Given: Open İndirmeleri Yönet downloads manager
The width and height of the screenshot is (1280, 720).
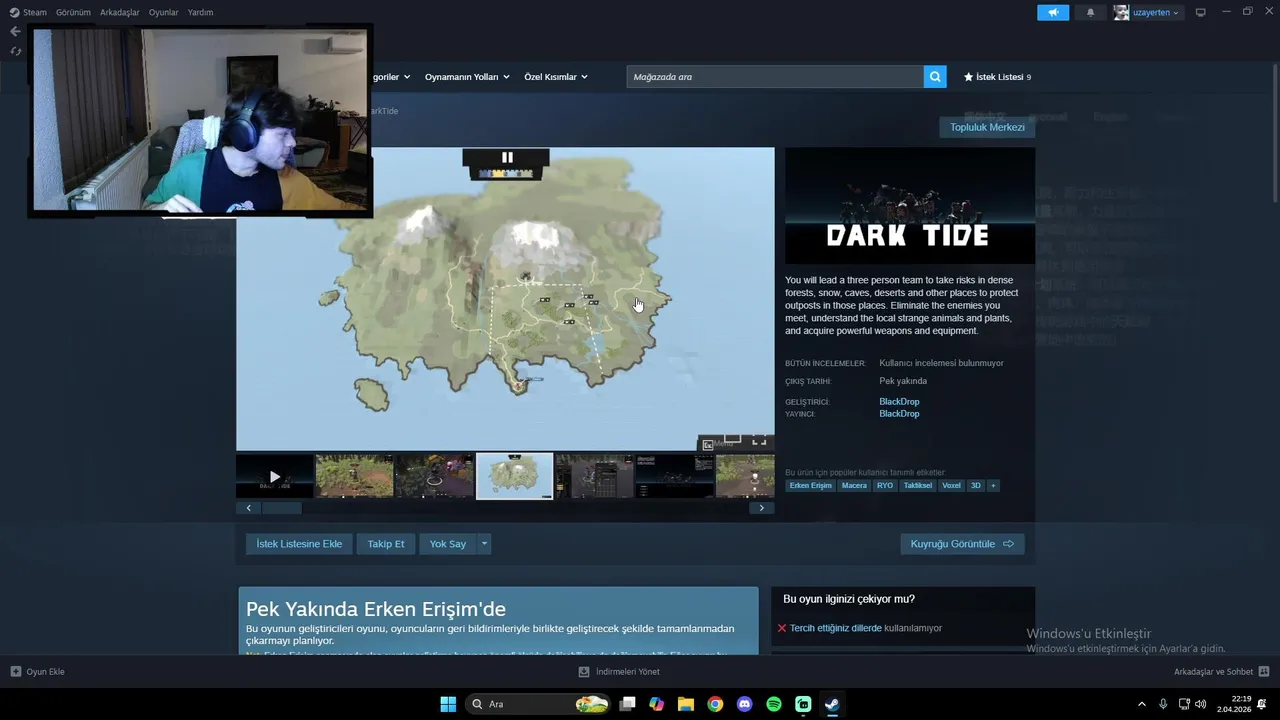Looking at the screenshot, I should (x=619, y=672).
